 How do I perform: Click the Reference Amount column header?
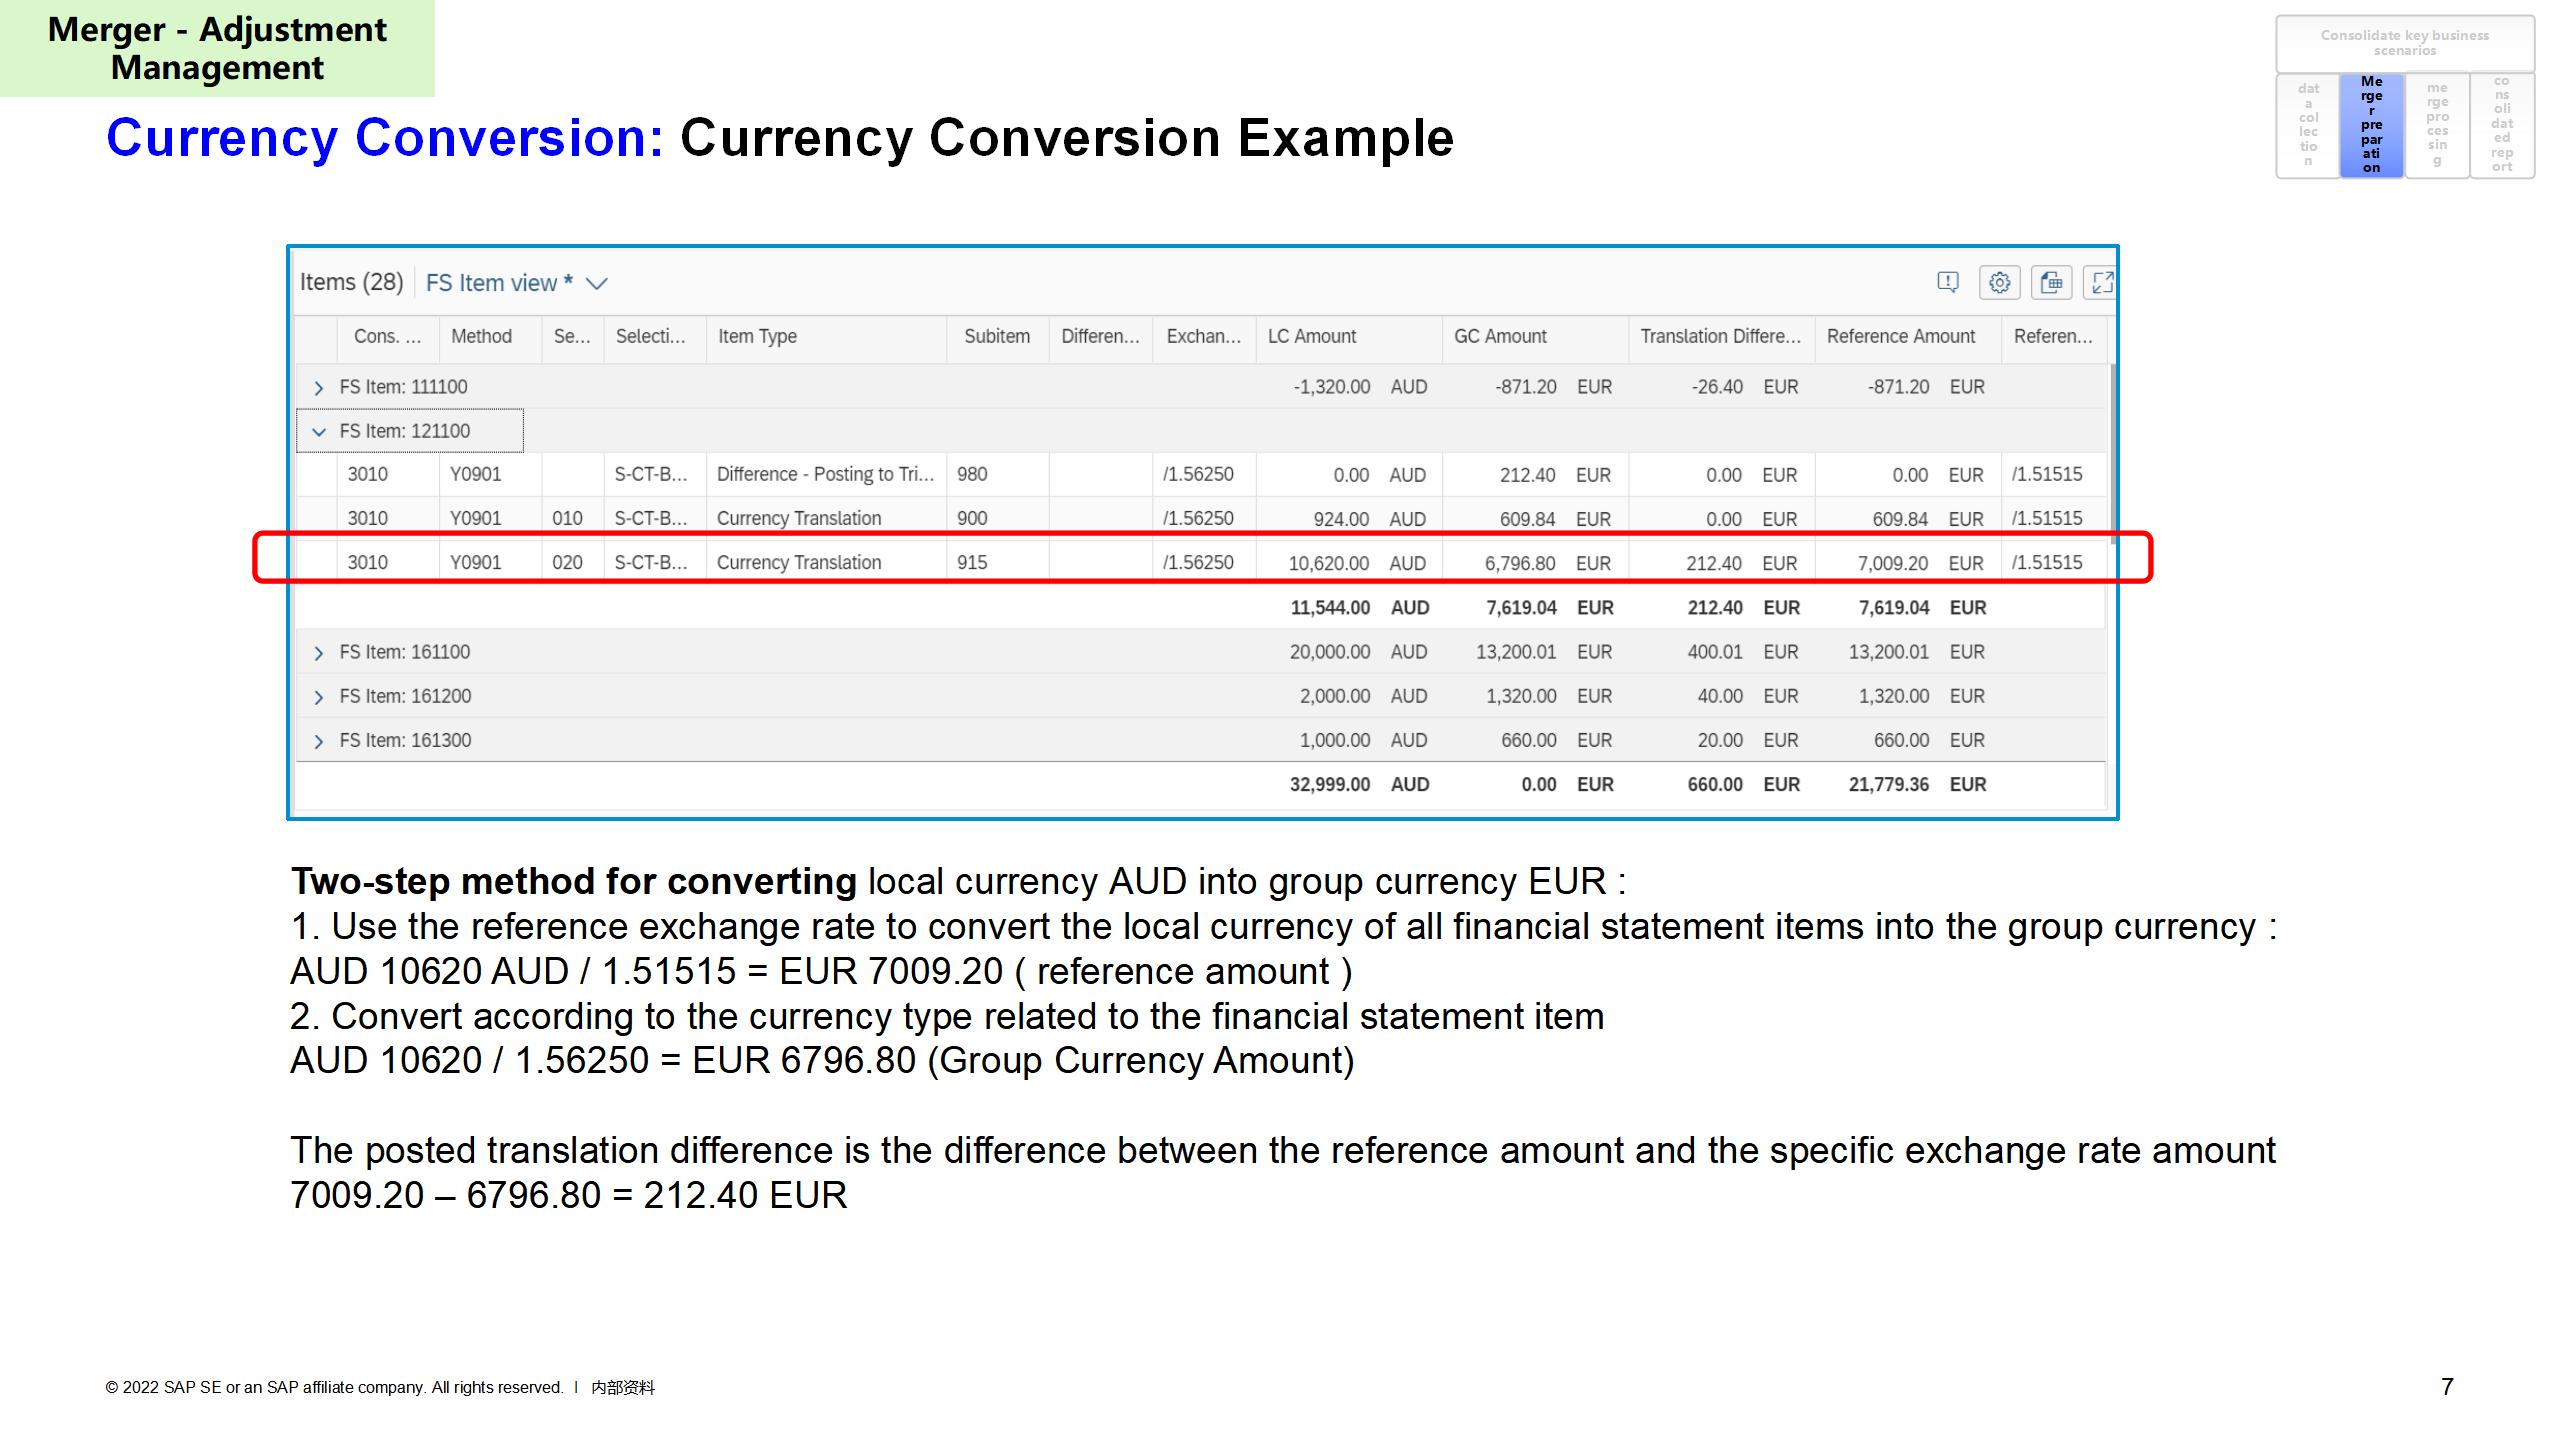coord(1900,337)
